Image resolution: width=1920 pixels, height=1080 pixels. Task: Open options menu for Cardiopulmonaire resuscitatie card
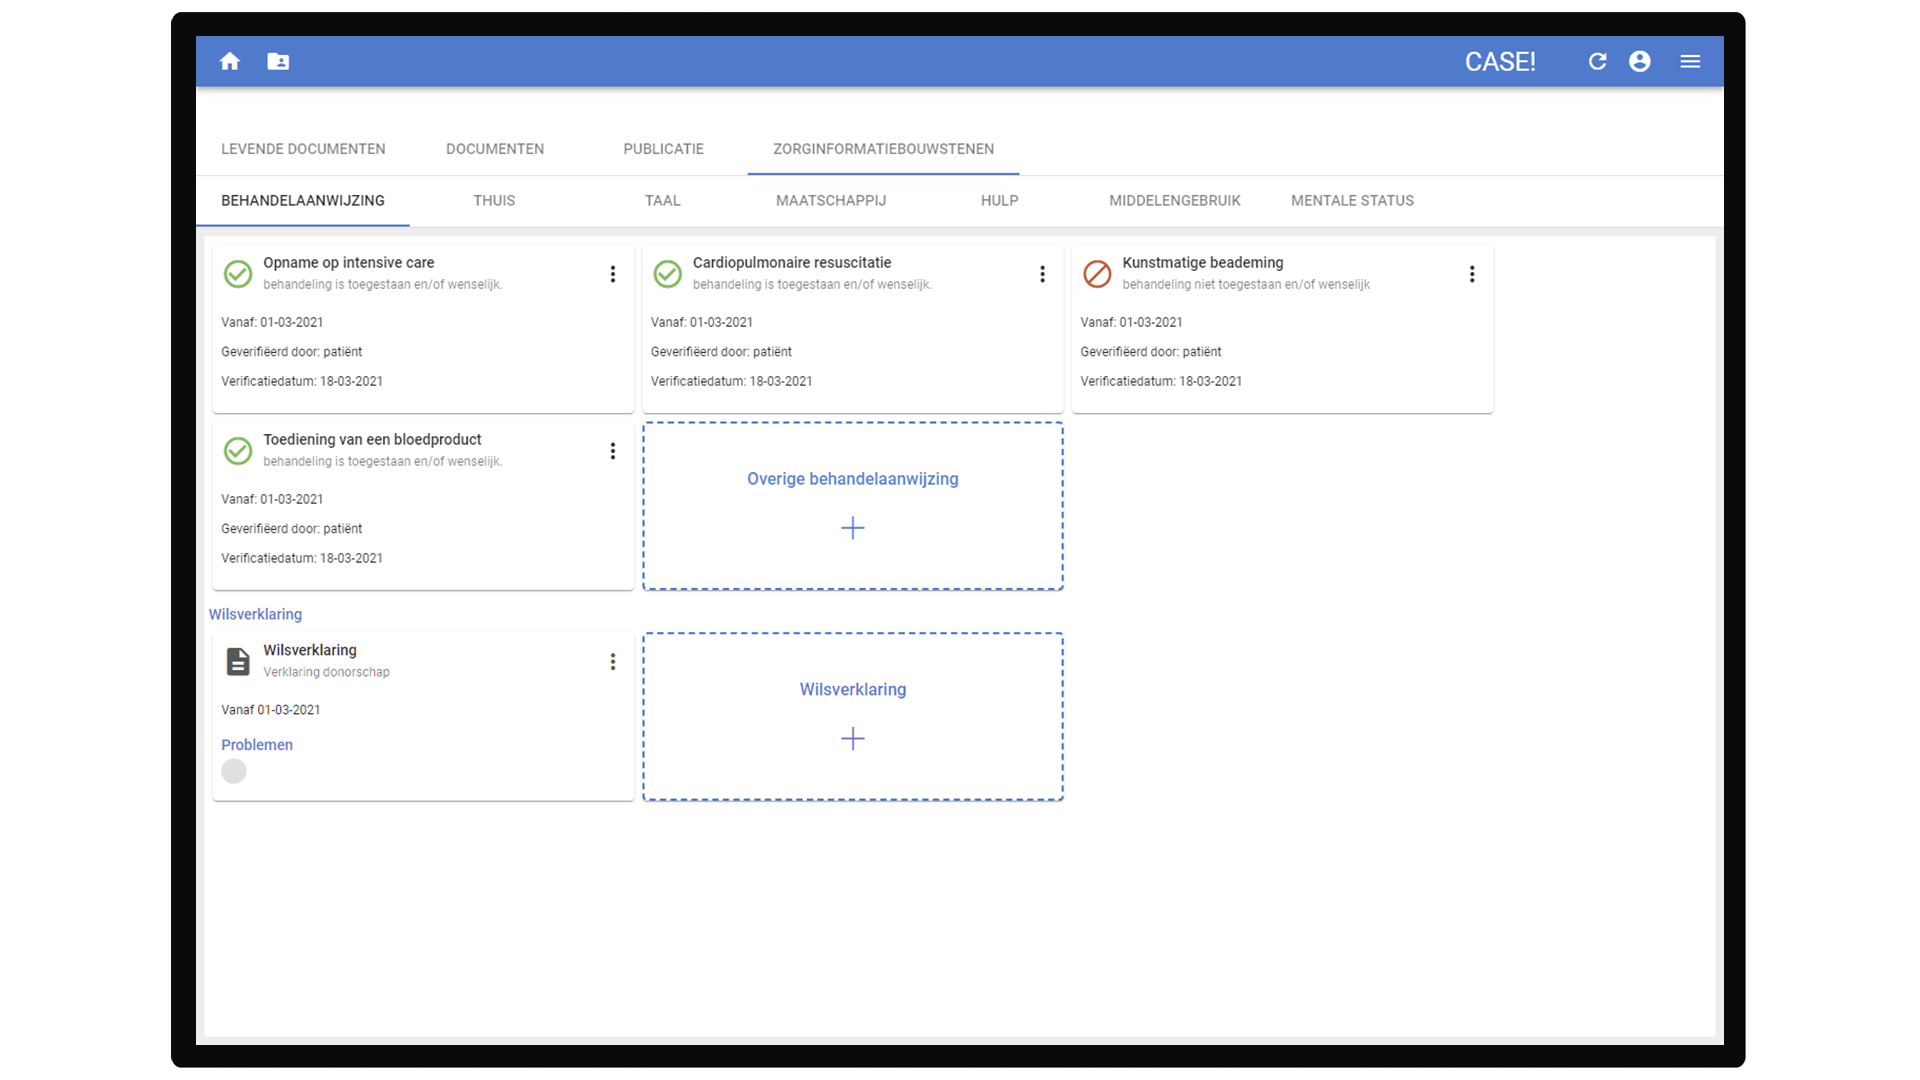[1042, 274]
